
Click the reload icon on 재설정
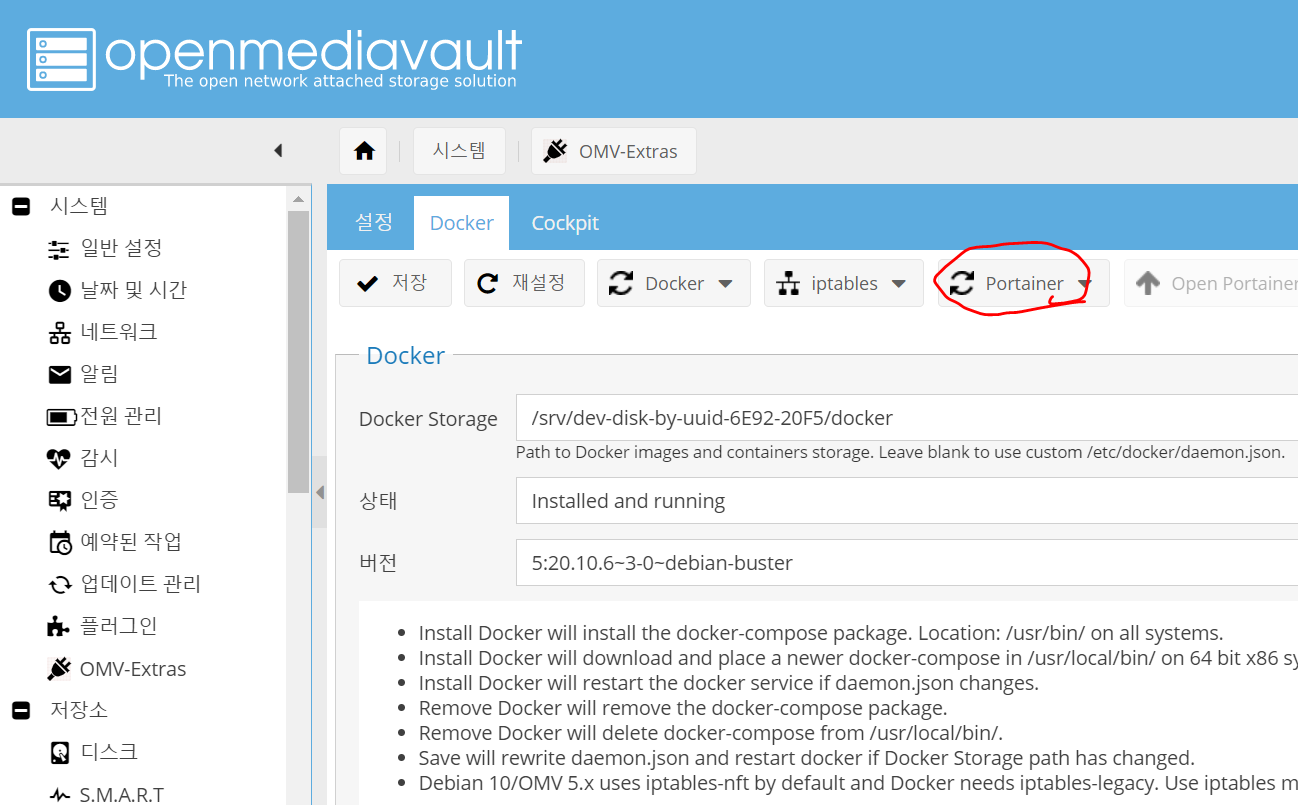tap(488, 284)
